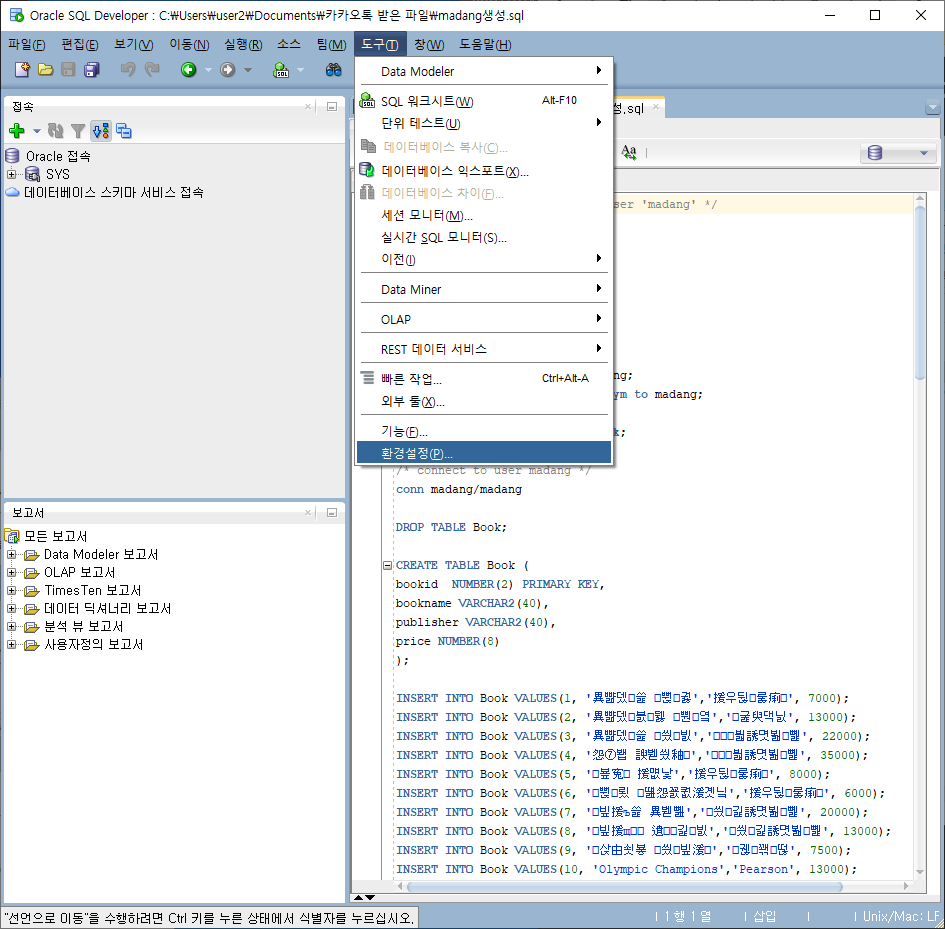Open 단위 테스트(U) submenu

pos(484,123)
